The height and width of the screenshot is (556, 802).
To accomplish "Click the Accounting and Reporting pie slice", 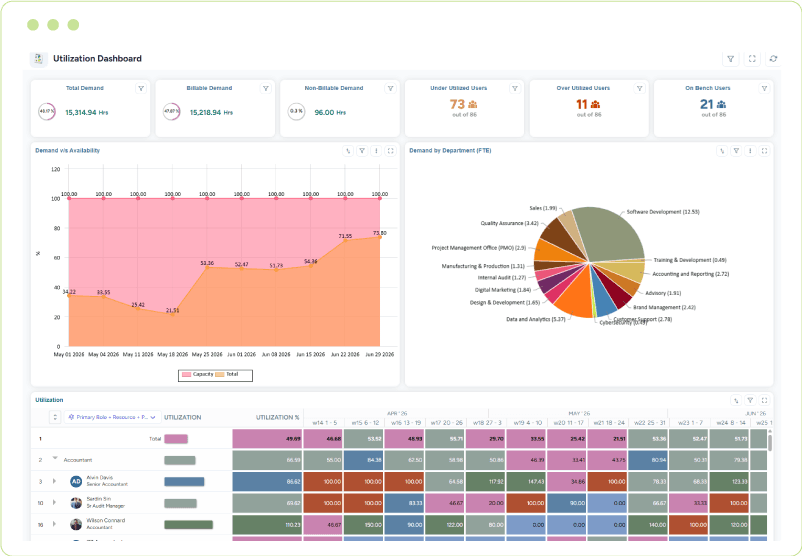I will point(628,271).
